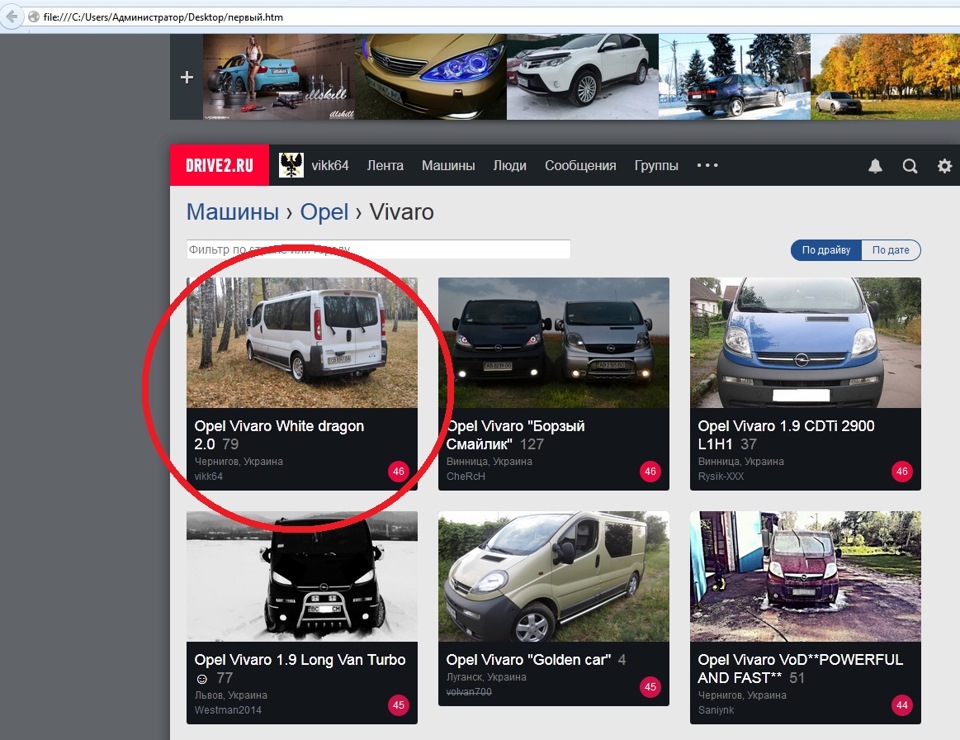Open the gold car blue headlight thumbnail
Screen dimensions: 960x740
(430, 77)
